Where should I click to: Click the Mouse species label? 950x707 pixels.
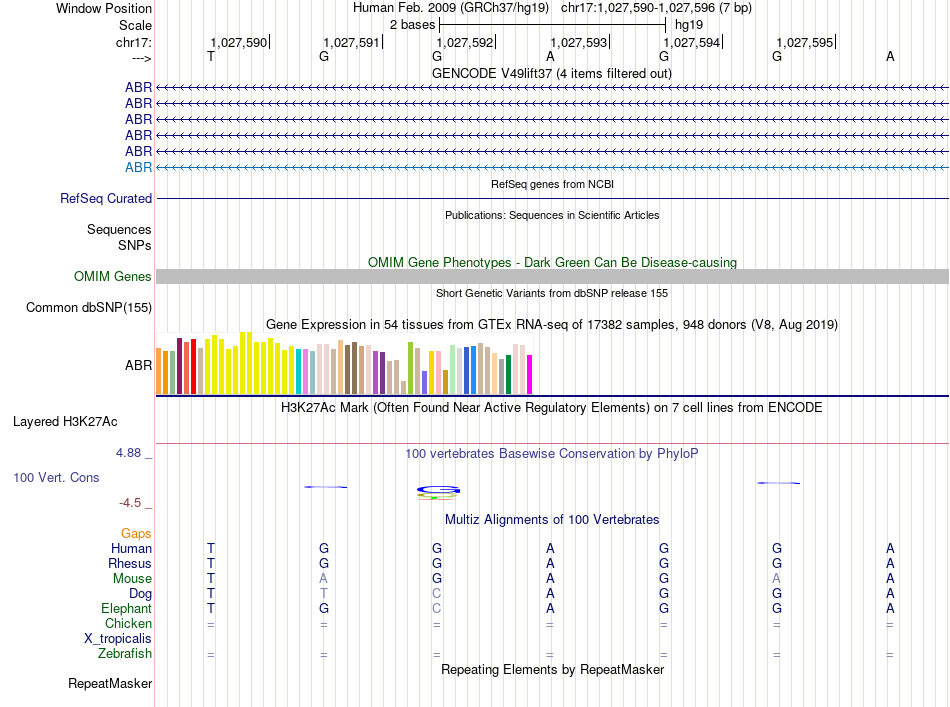(x=132, y=579)
